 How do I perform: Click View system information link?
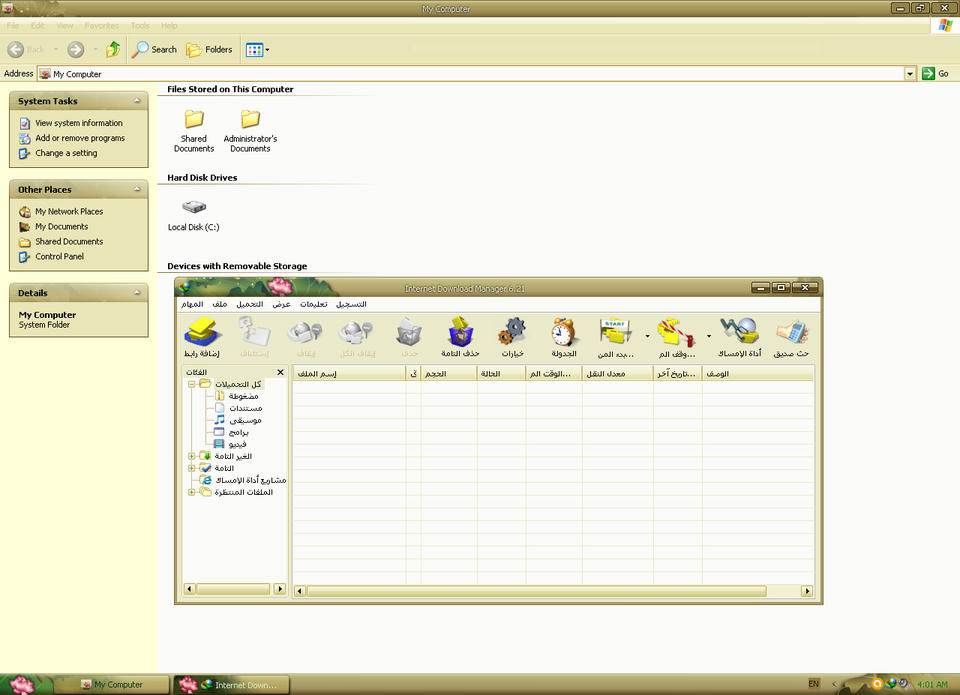click(79, 123)
